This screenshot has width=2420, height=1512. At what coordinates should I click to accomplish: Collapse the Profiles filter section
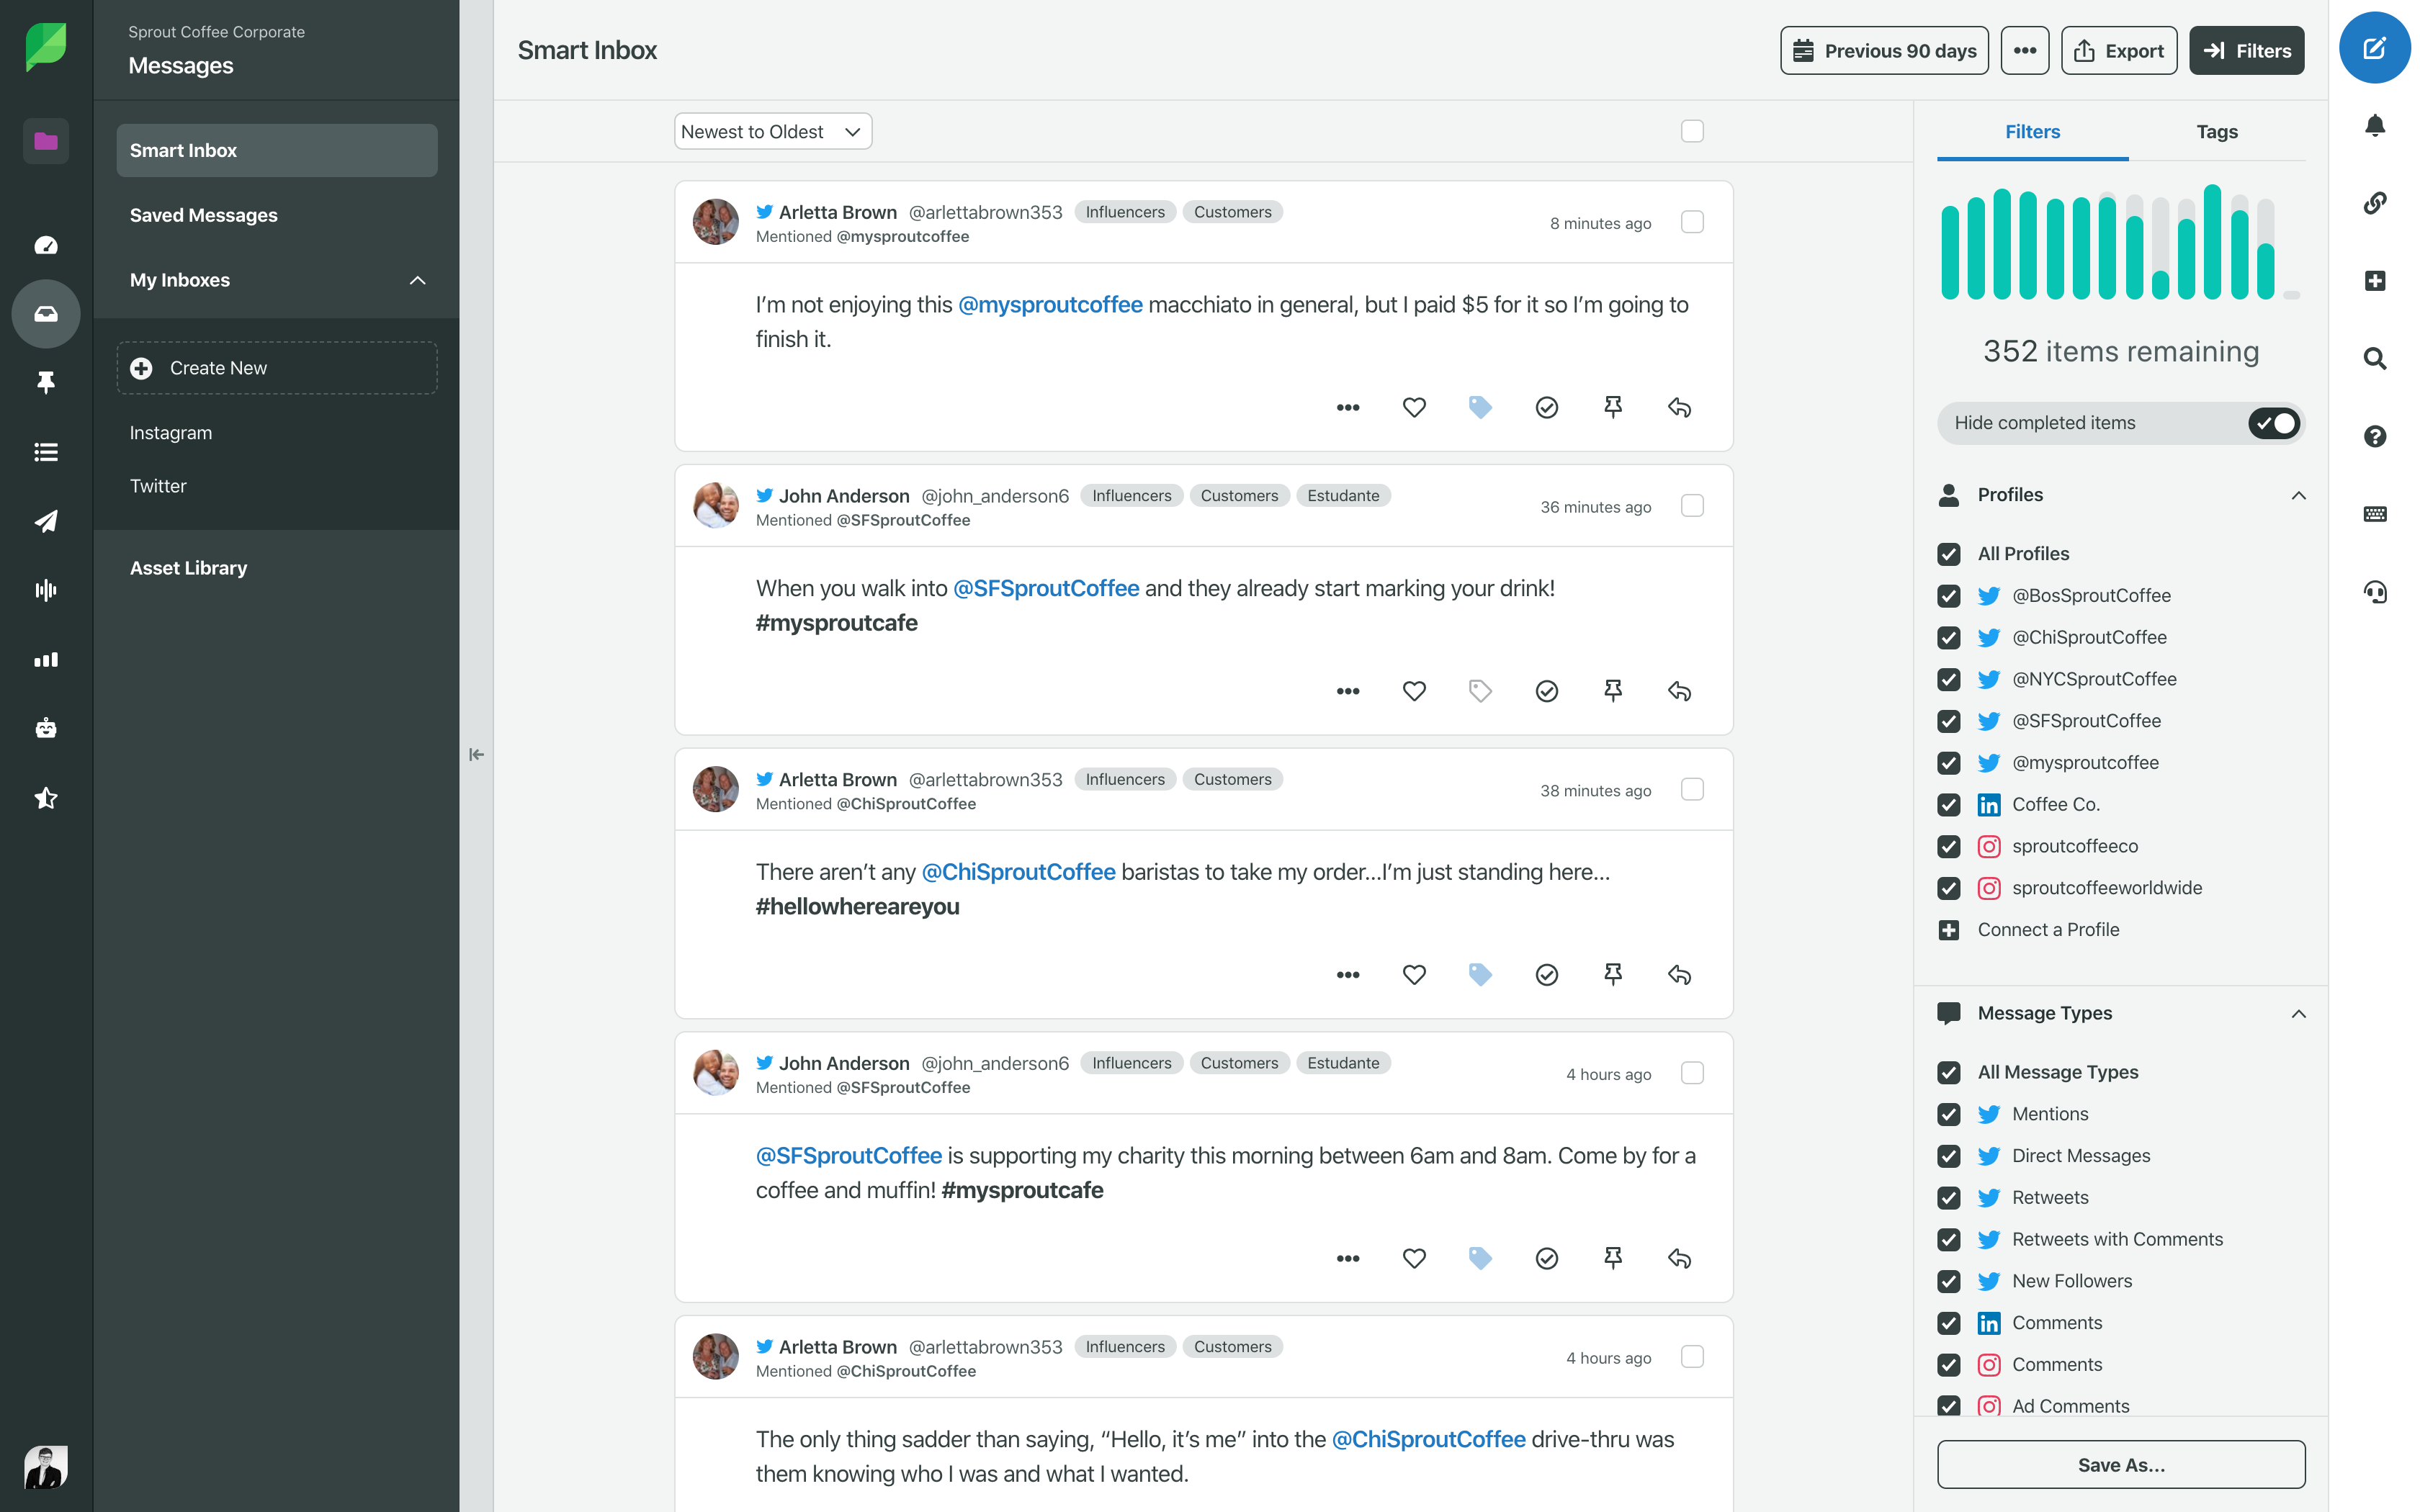click(2297, 495)
